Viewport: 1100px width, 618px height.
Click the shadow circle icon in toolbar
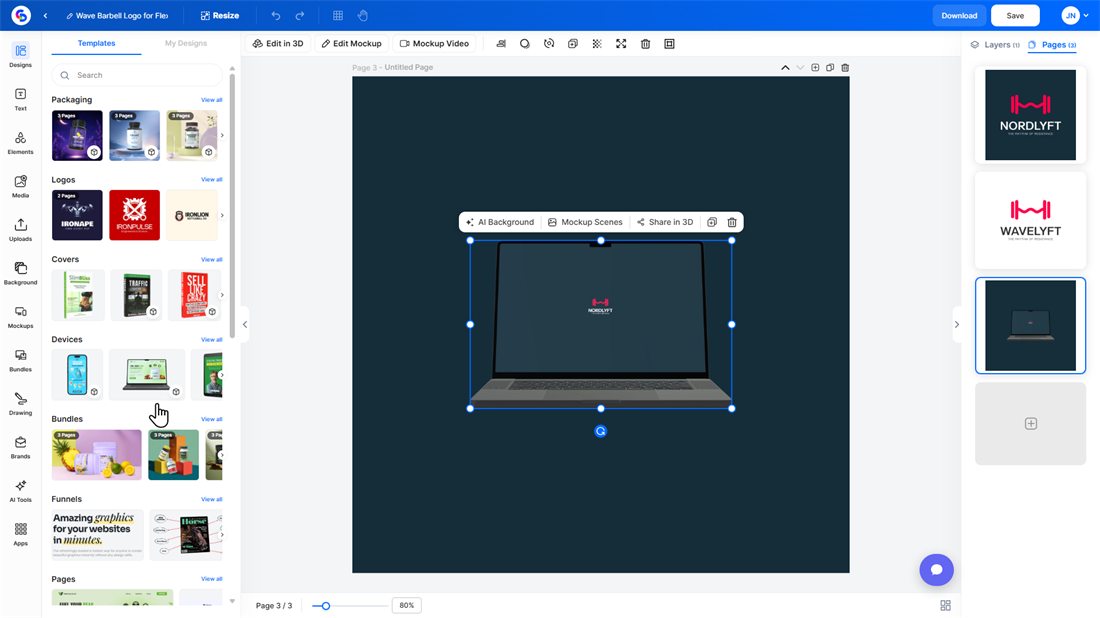click(x=525, y=43)
